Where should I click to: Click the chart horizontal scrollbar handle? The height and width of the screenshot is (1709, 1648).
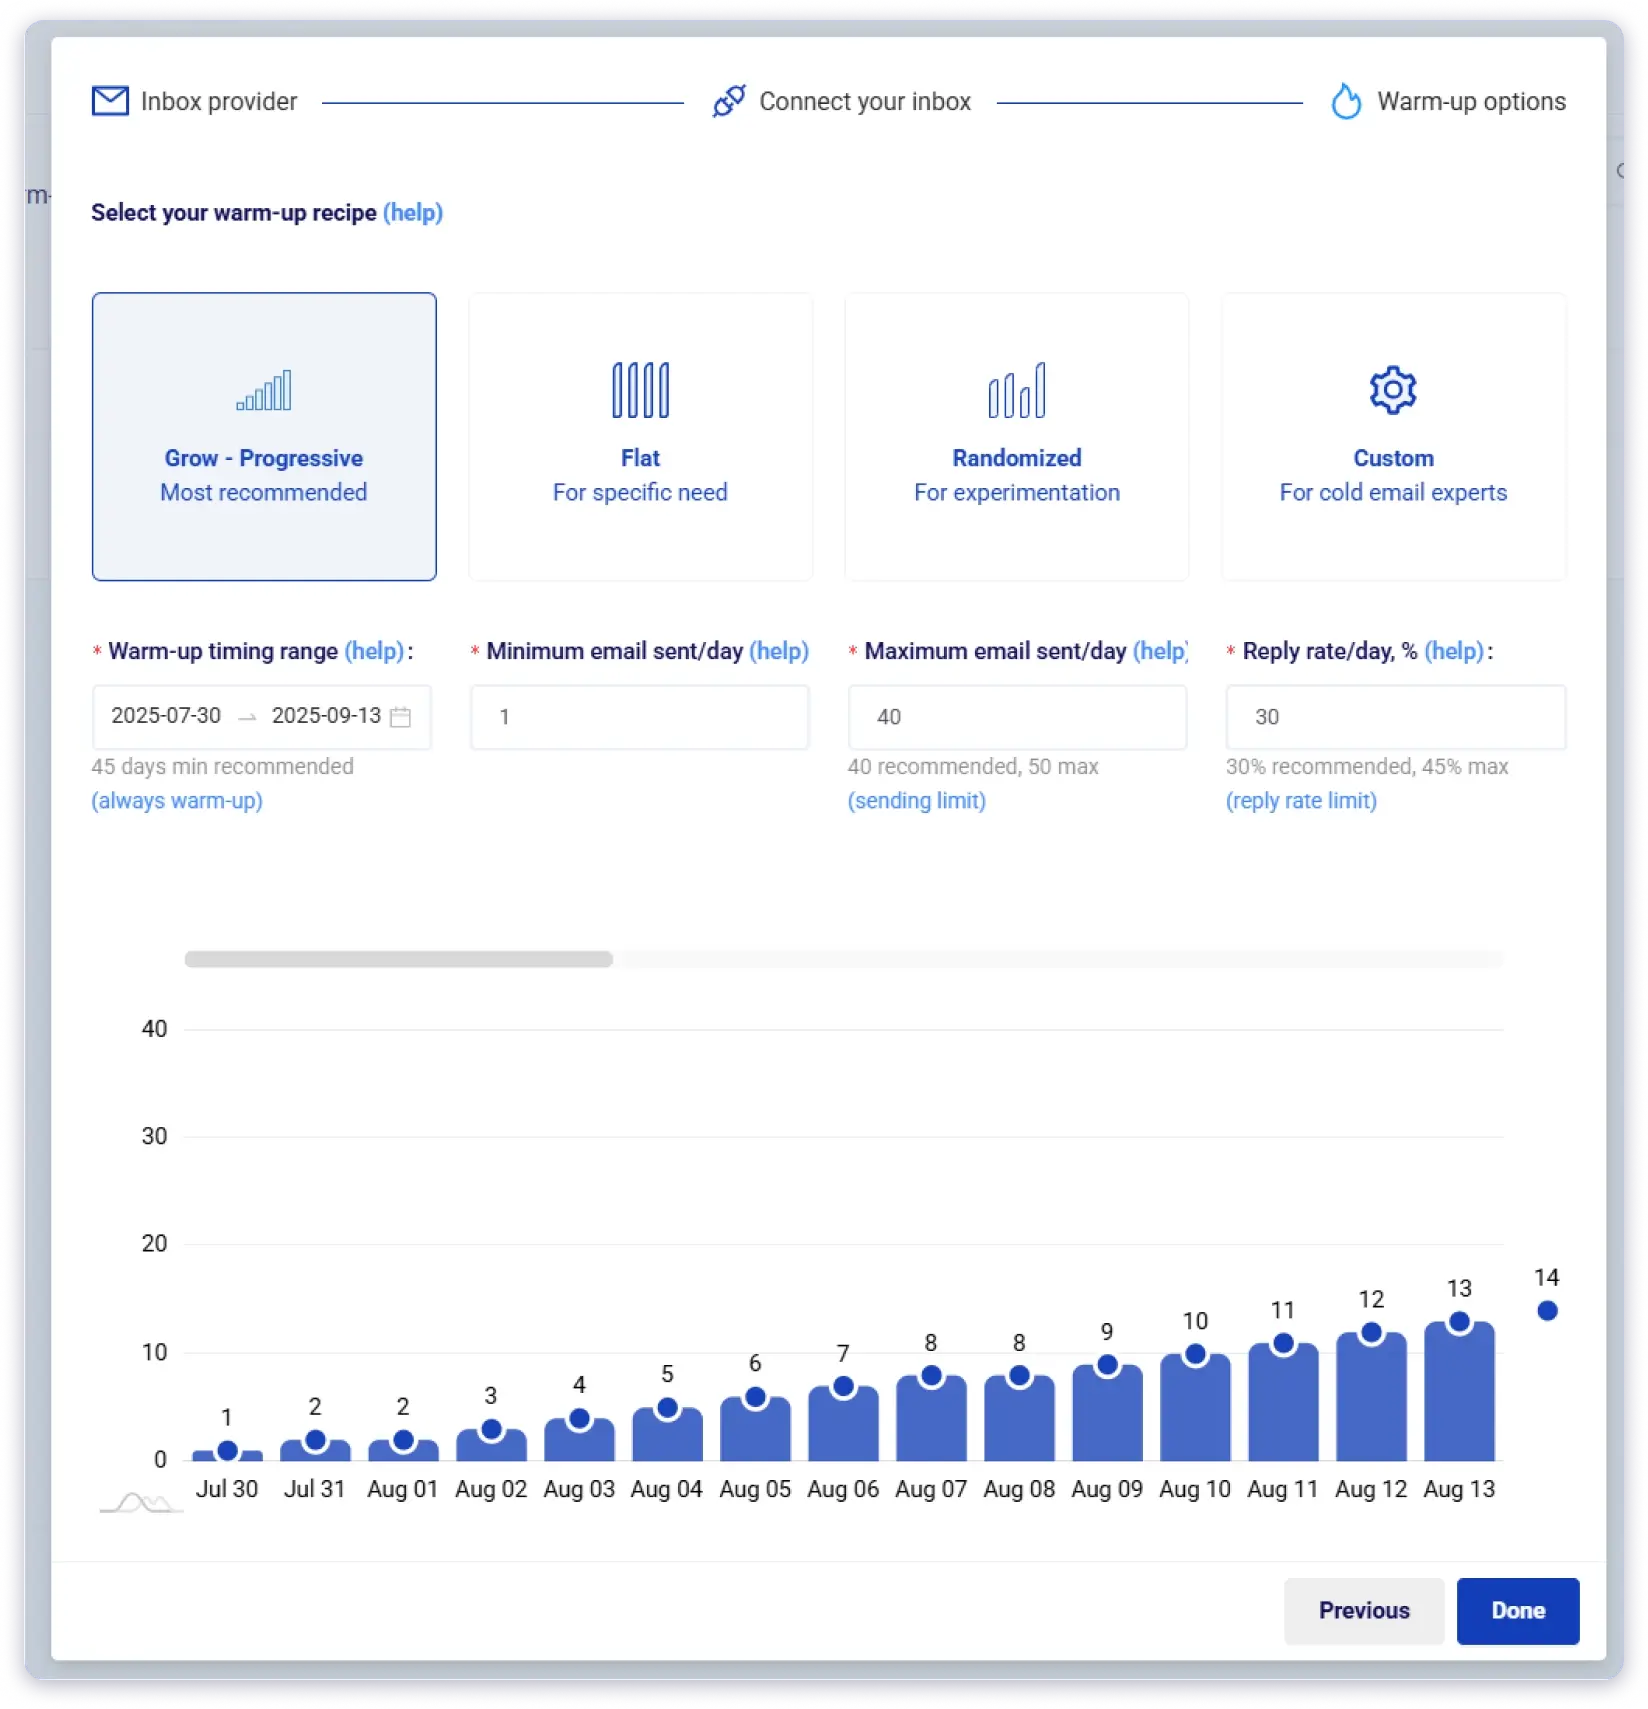398,959
